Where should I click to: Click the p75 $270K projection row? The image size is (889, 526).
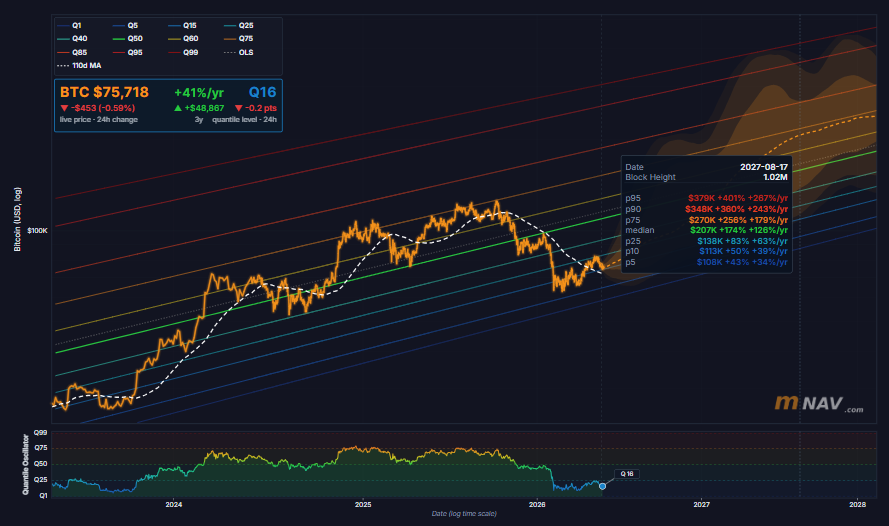pyautogui.click(x=706, y=220)
